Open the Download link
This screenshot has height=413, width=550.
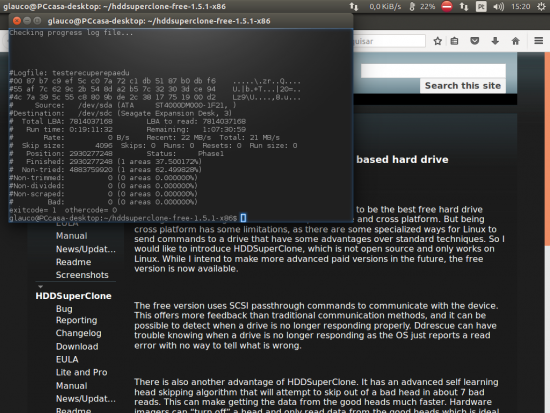(77, 346)
